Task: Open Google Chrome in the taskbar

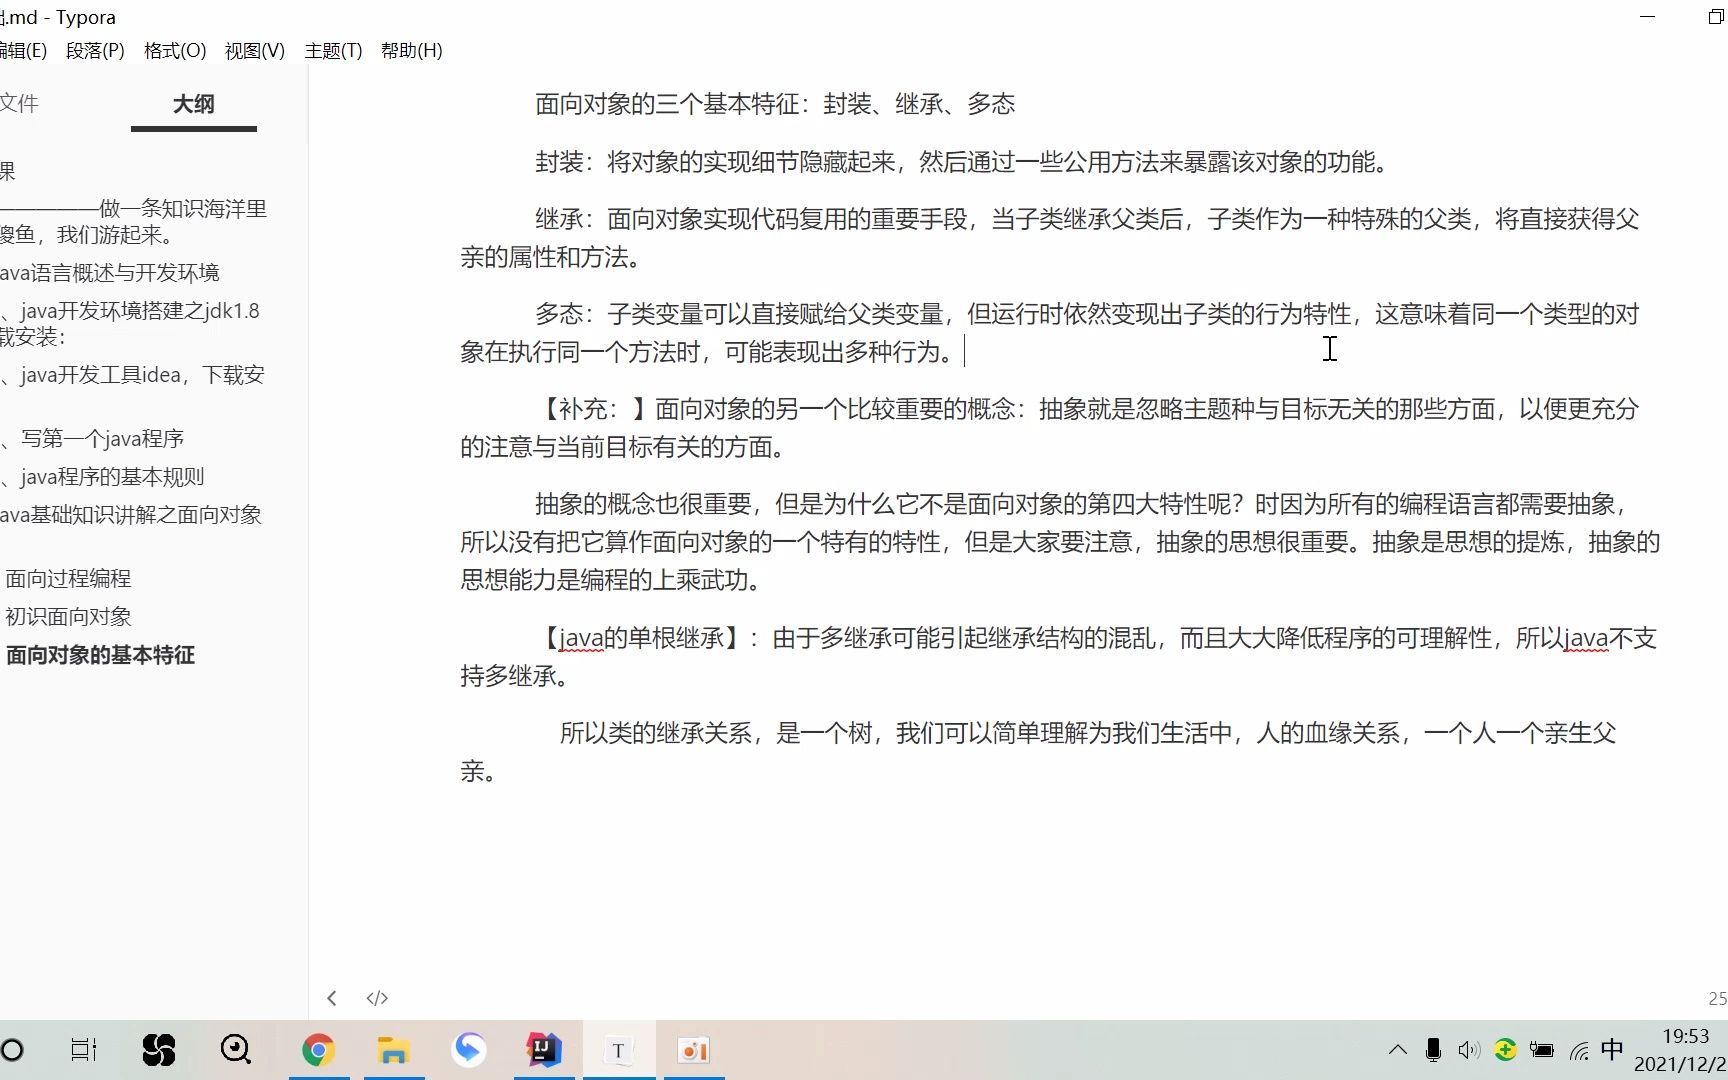Action: [x=318, y=1050]
